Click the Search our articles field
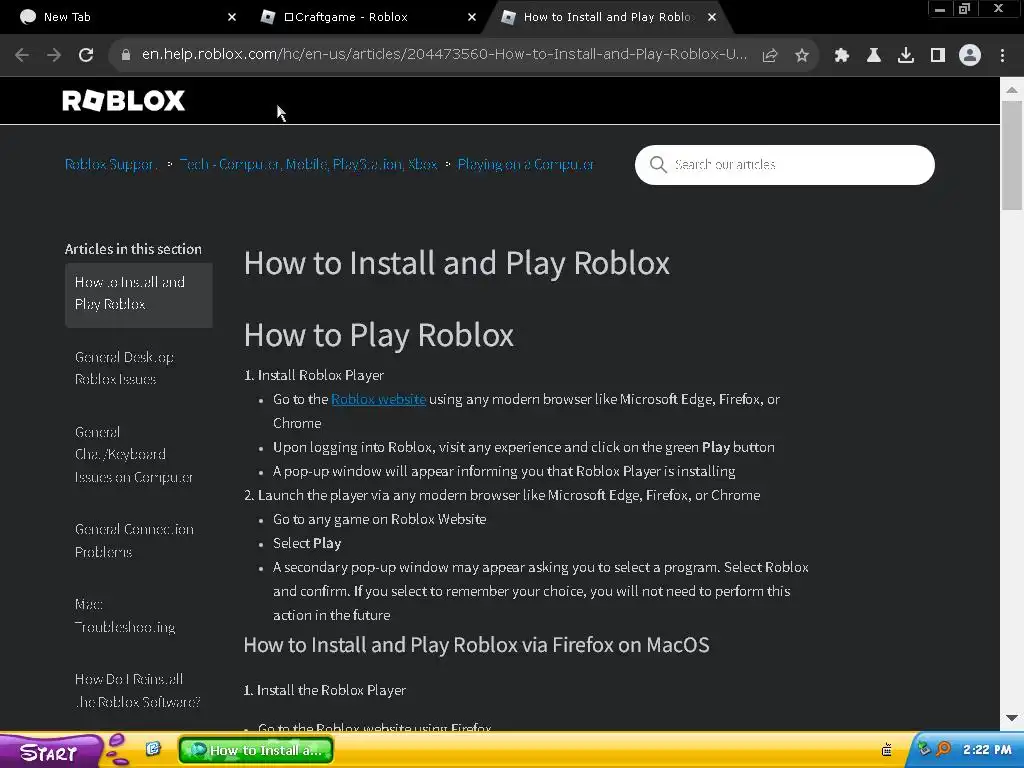This screenshot has height=768, width=1024. tap(784, 165)
